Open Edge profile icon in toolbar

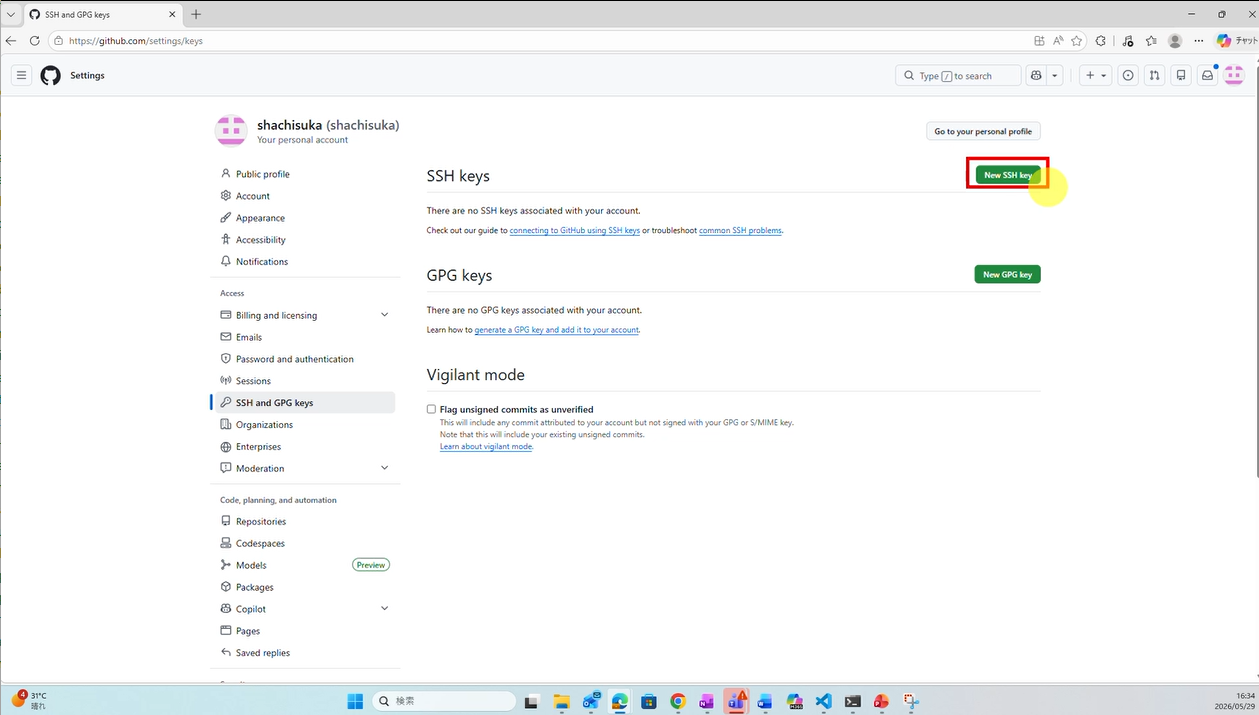(1175, 41)
